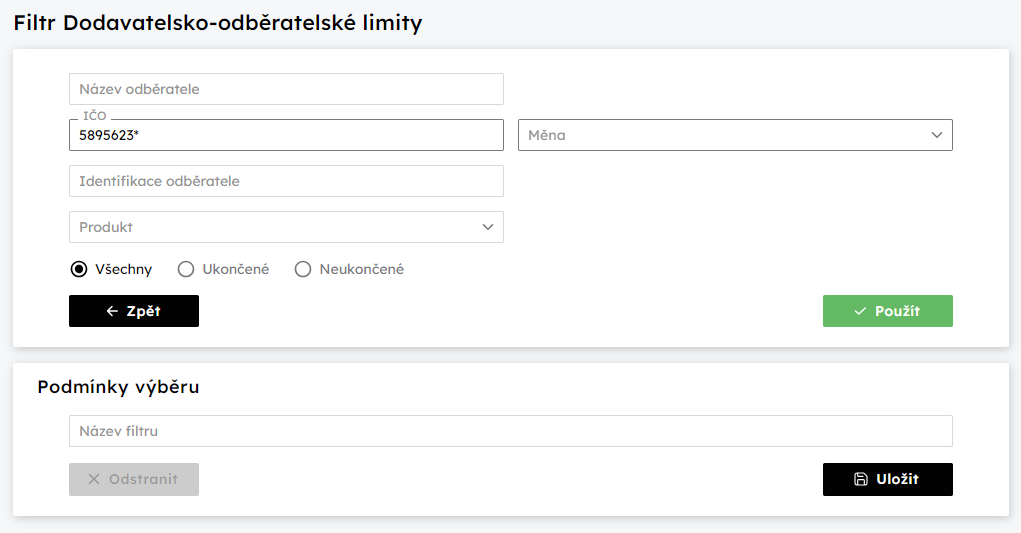Click the Podmínky výběru heading

point(119,387)
